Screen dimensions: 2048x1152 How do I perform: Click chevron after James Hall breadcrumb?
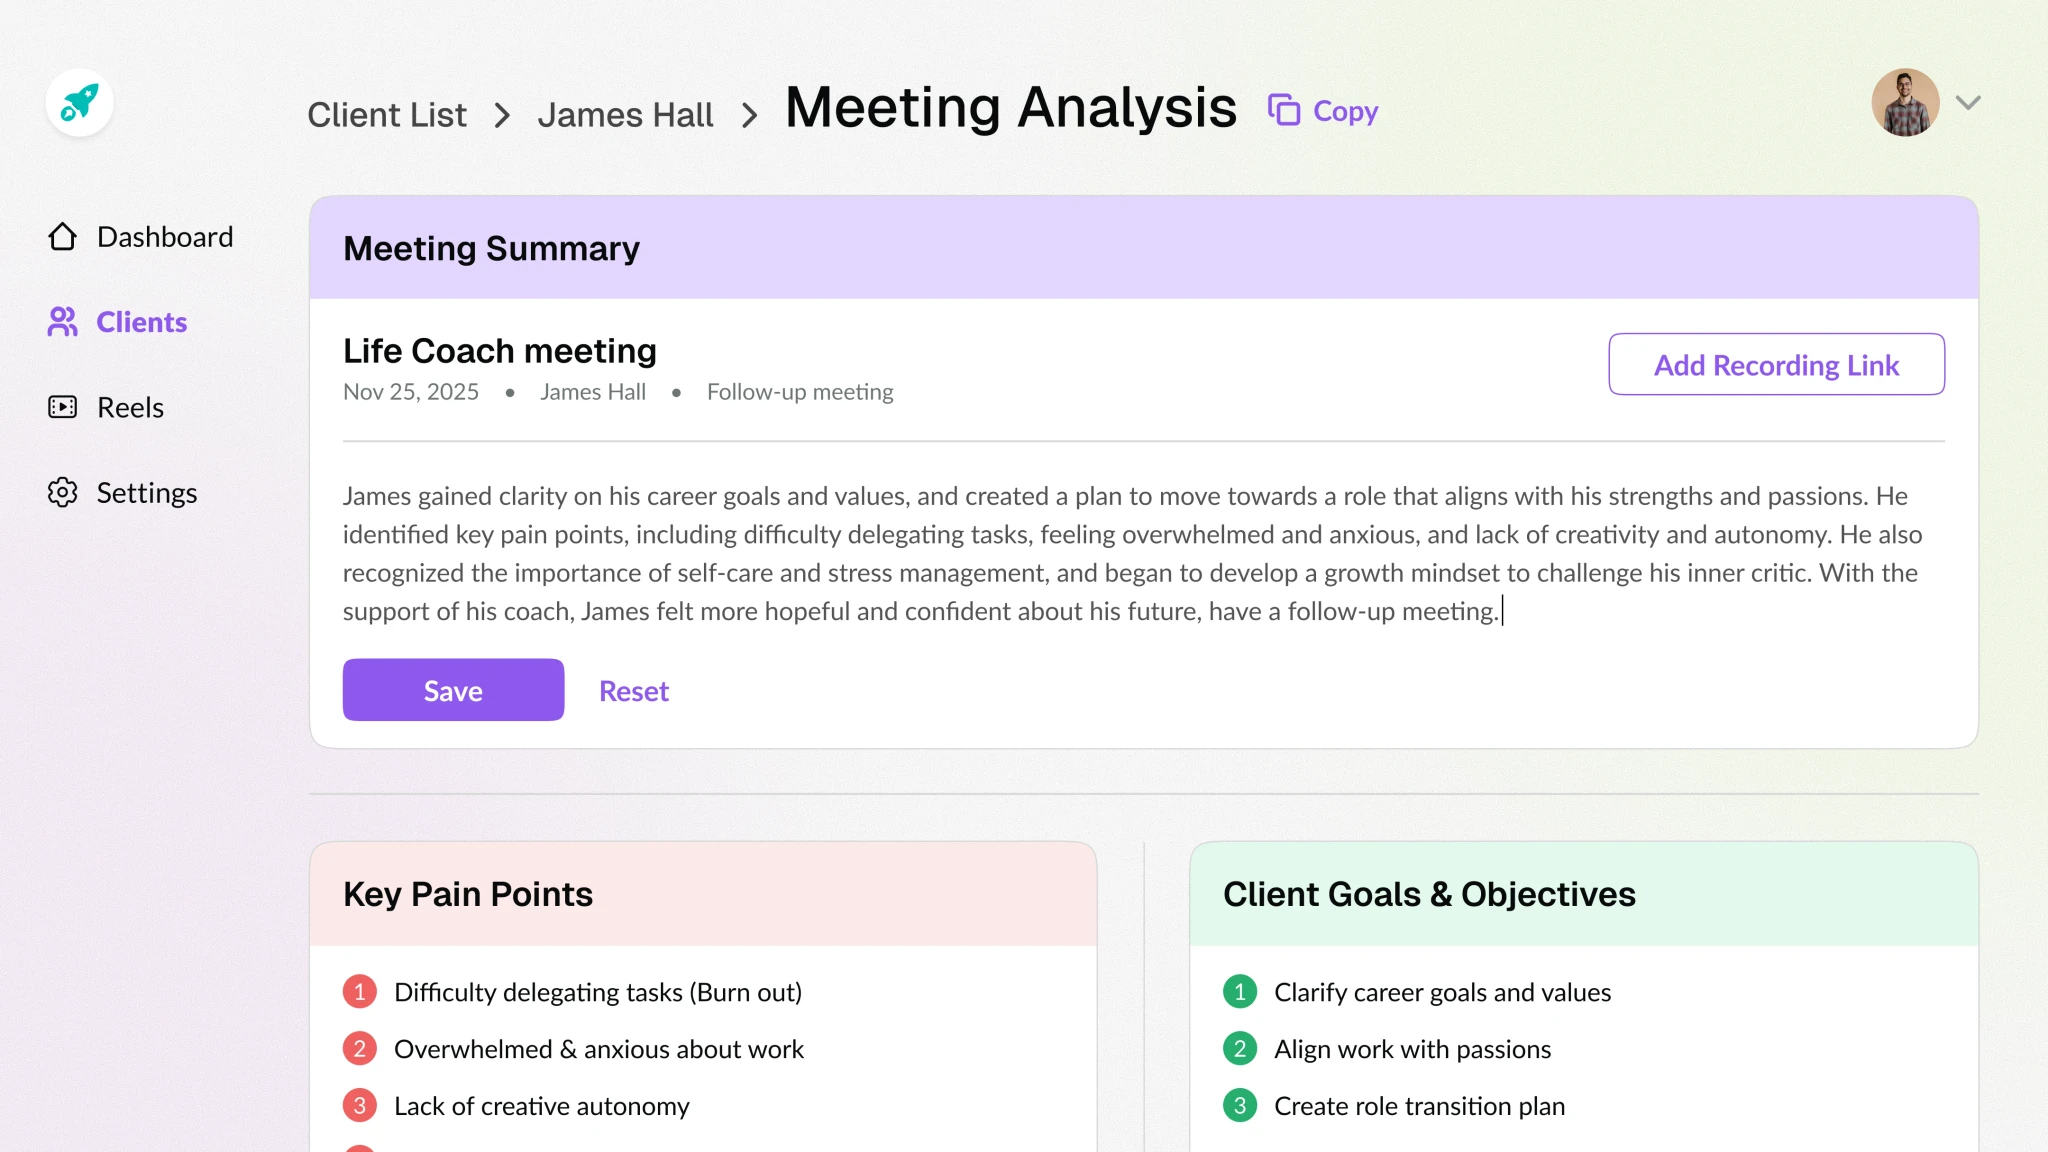[749, 116]
